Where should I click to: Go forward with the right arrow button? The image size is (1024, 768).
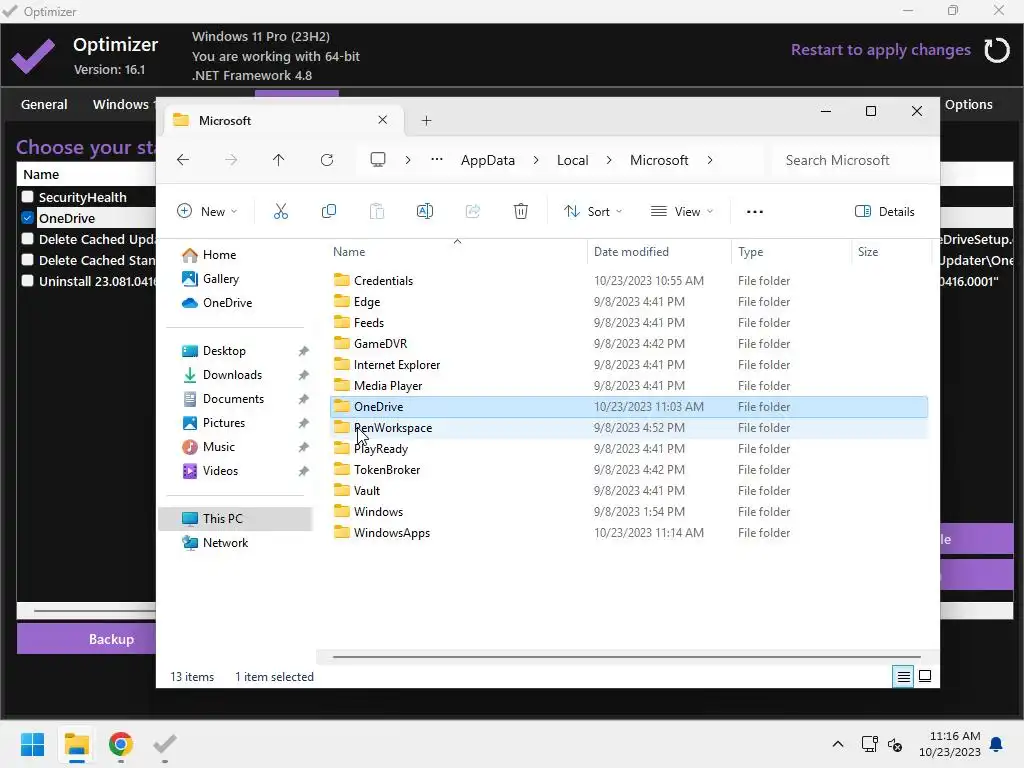[x=231, y=160]
